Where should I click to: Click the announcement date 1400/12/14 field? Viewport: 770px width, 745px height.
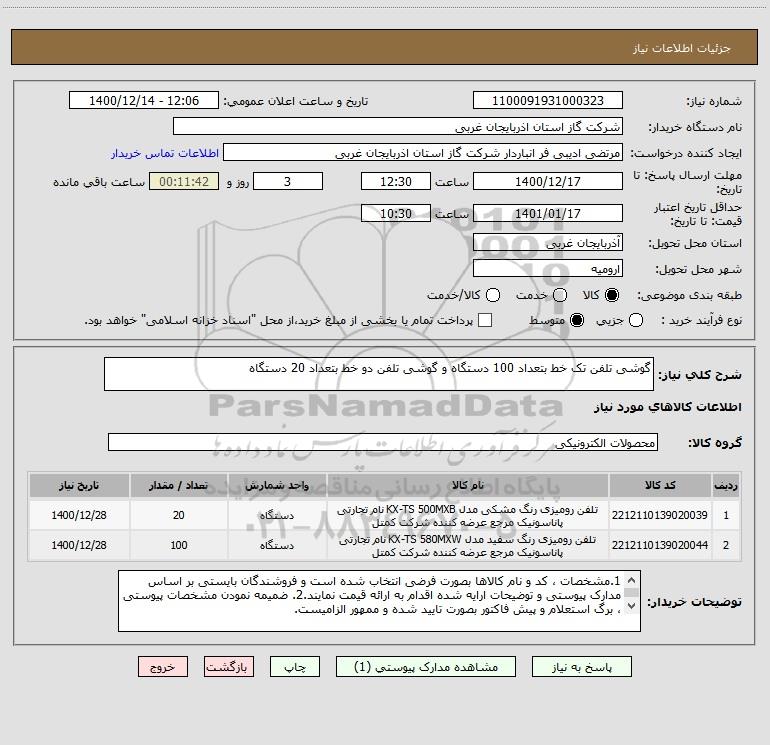(144, 100)
